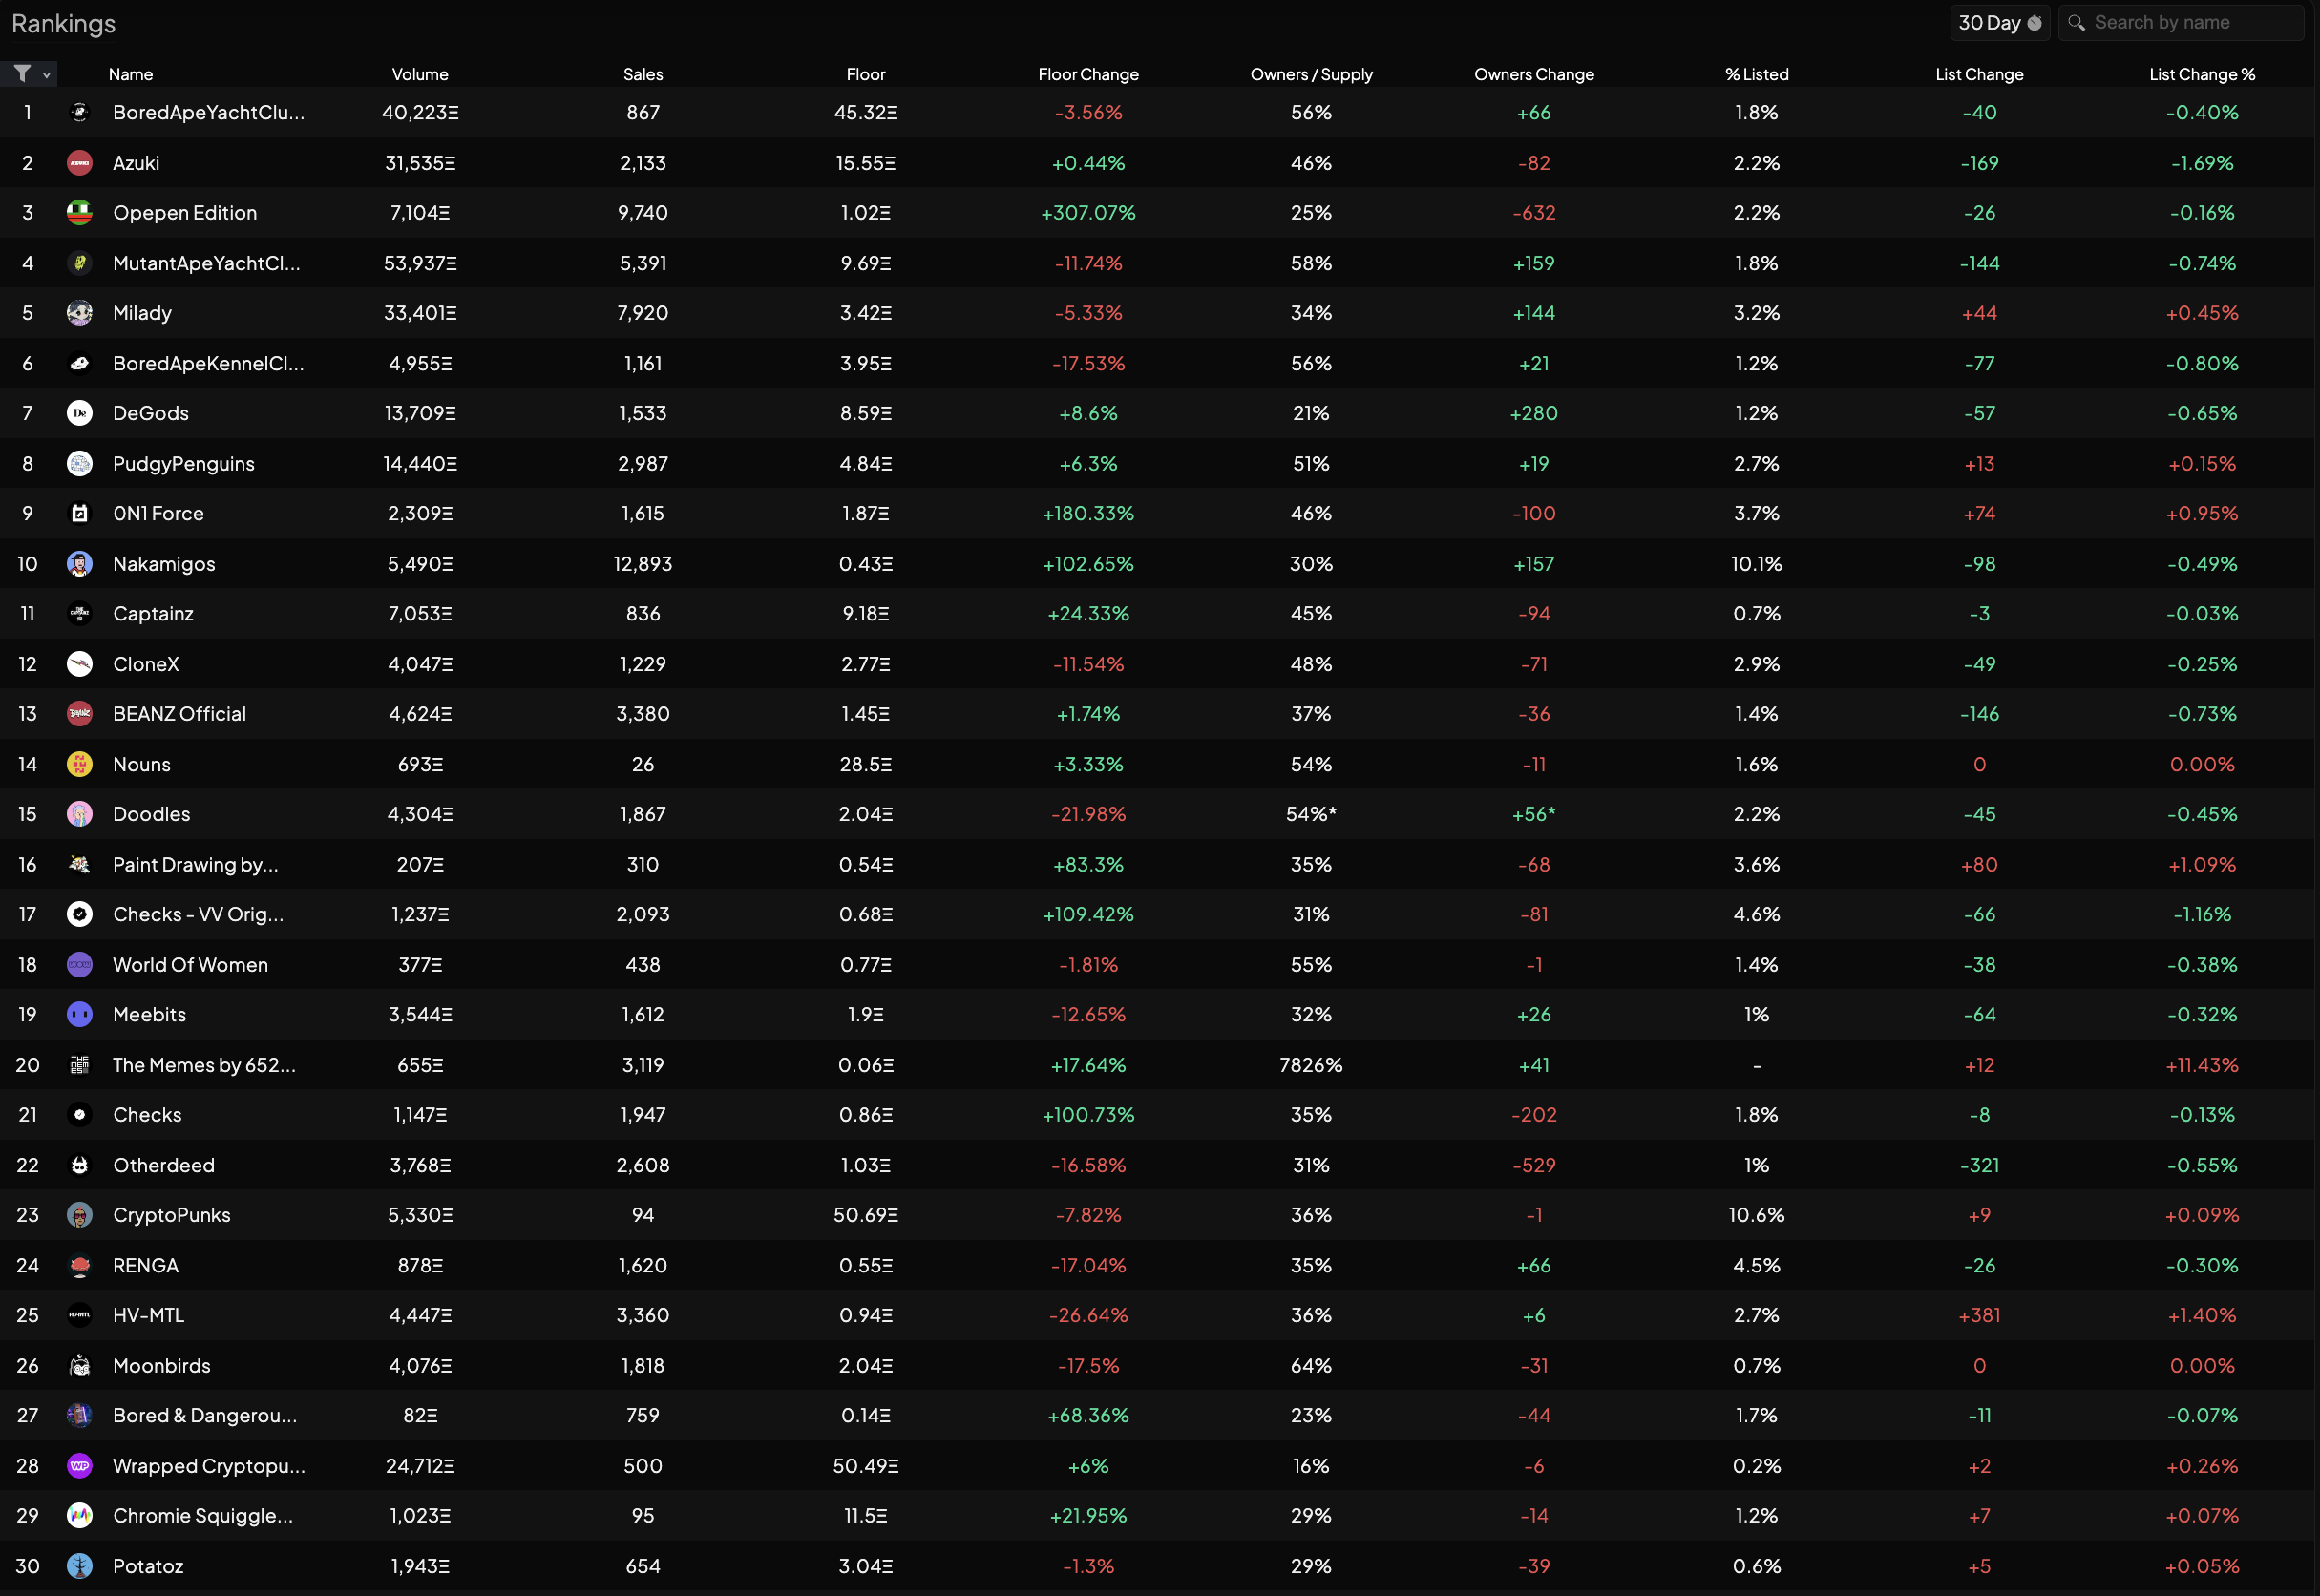The image size is (2320, 1596).
Task: Click the Nouns yellow avatar icon
Action: (x=80, y=765)
